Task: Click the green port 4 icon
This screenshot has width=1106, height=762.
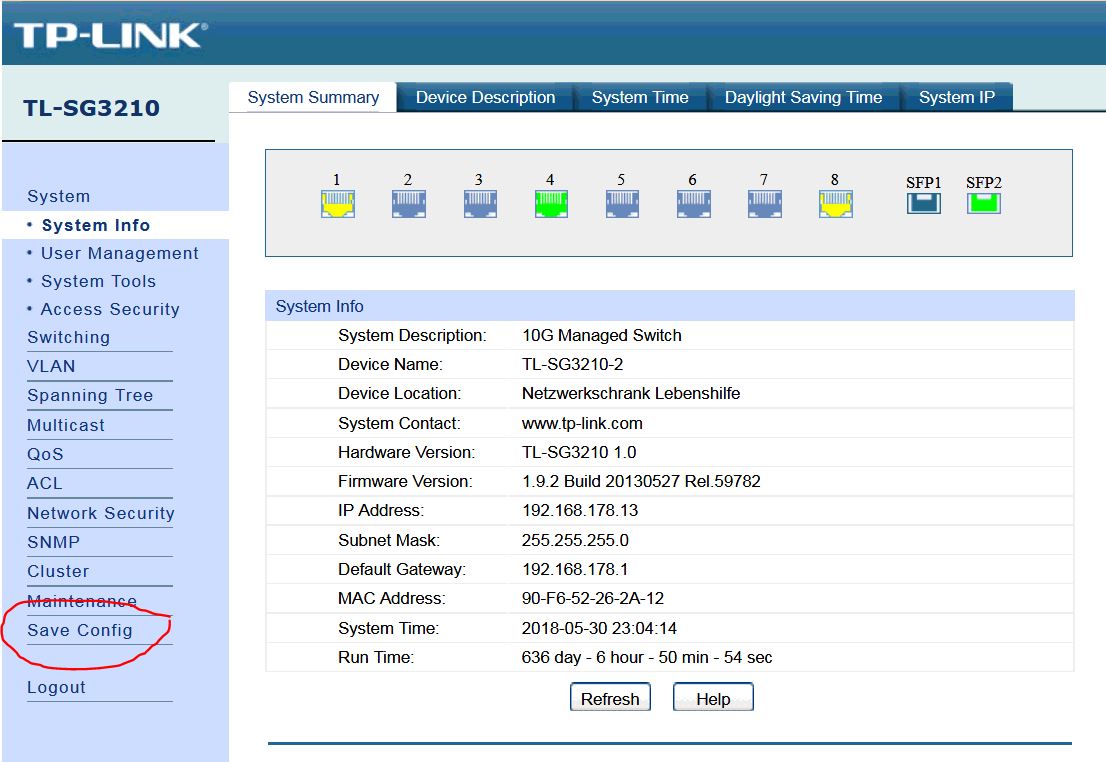Action: point(552,204)
